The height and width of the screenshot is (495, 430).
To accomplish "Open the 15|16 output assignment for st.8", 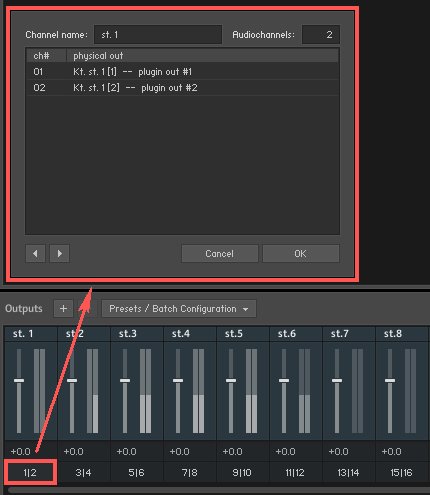I will 401,472.
